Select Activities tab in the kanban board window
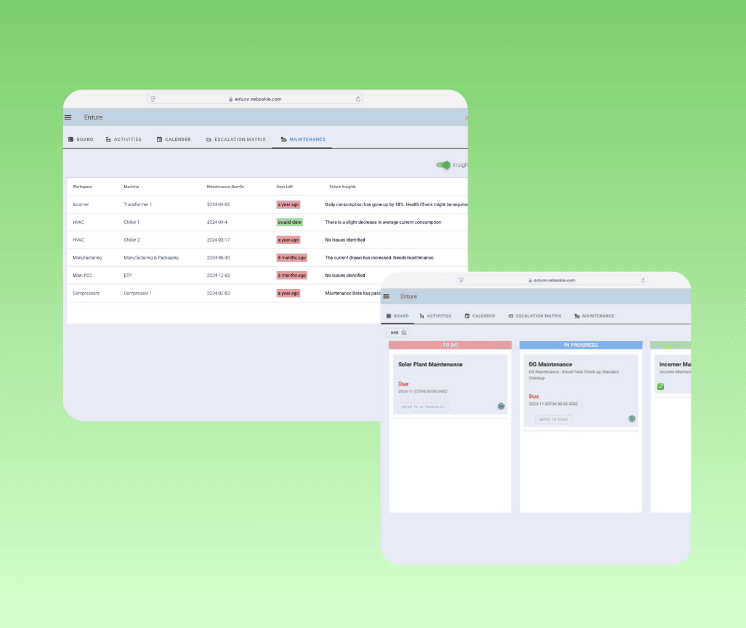The image size is (746, 628). pyautogui.click(x=435, y=316)
